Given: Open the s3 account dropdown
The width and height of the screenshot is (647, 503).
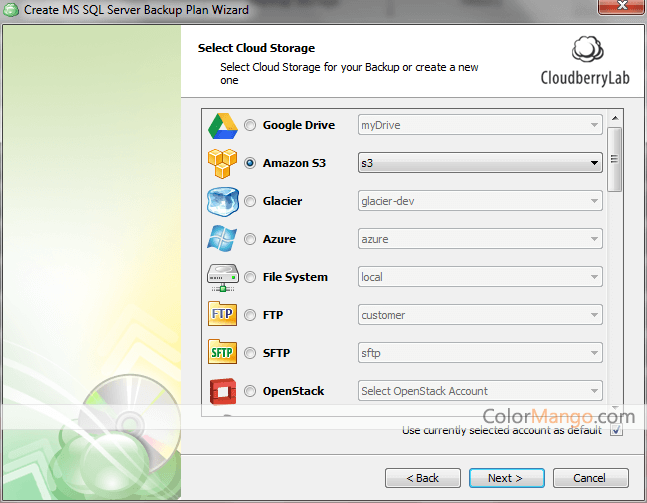Looking at the screenshot, I should pyautogui.click(x=480, y=163).
